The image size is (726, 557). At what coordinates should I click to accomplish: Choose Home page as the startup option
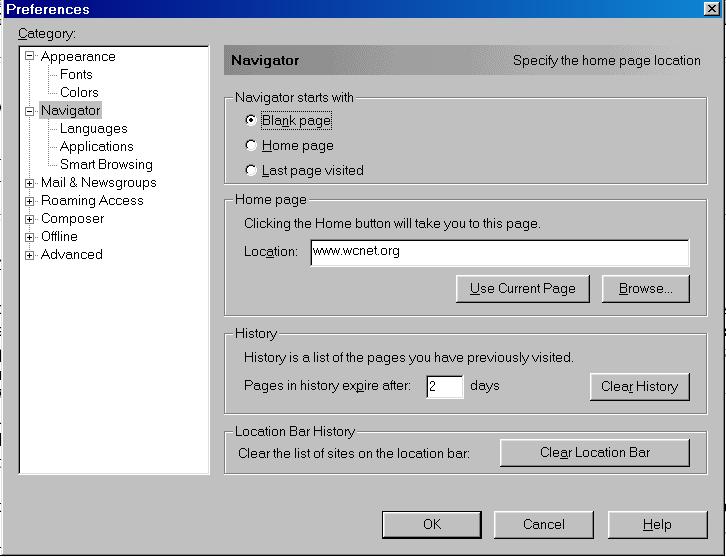click(251, 145)
